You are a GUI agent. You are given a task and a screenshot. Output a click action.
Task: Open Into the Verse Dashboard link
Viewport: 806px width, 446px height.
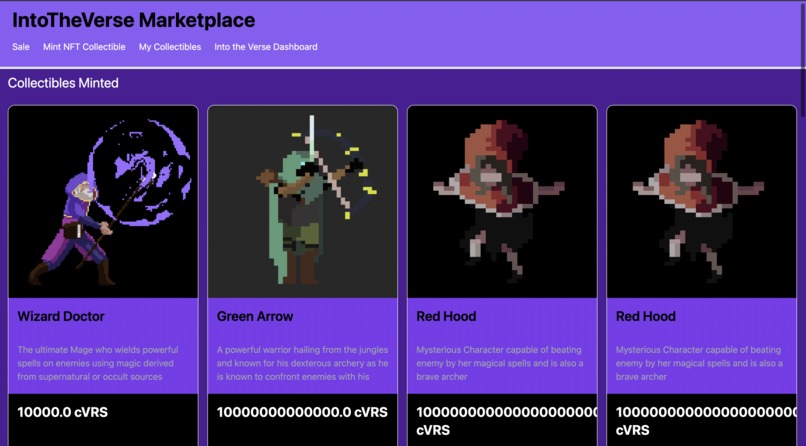pyautogui.click(x=266, y=47)
